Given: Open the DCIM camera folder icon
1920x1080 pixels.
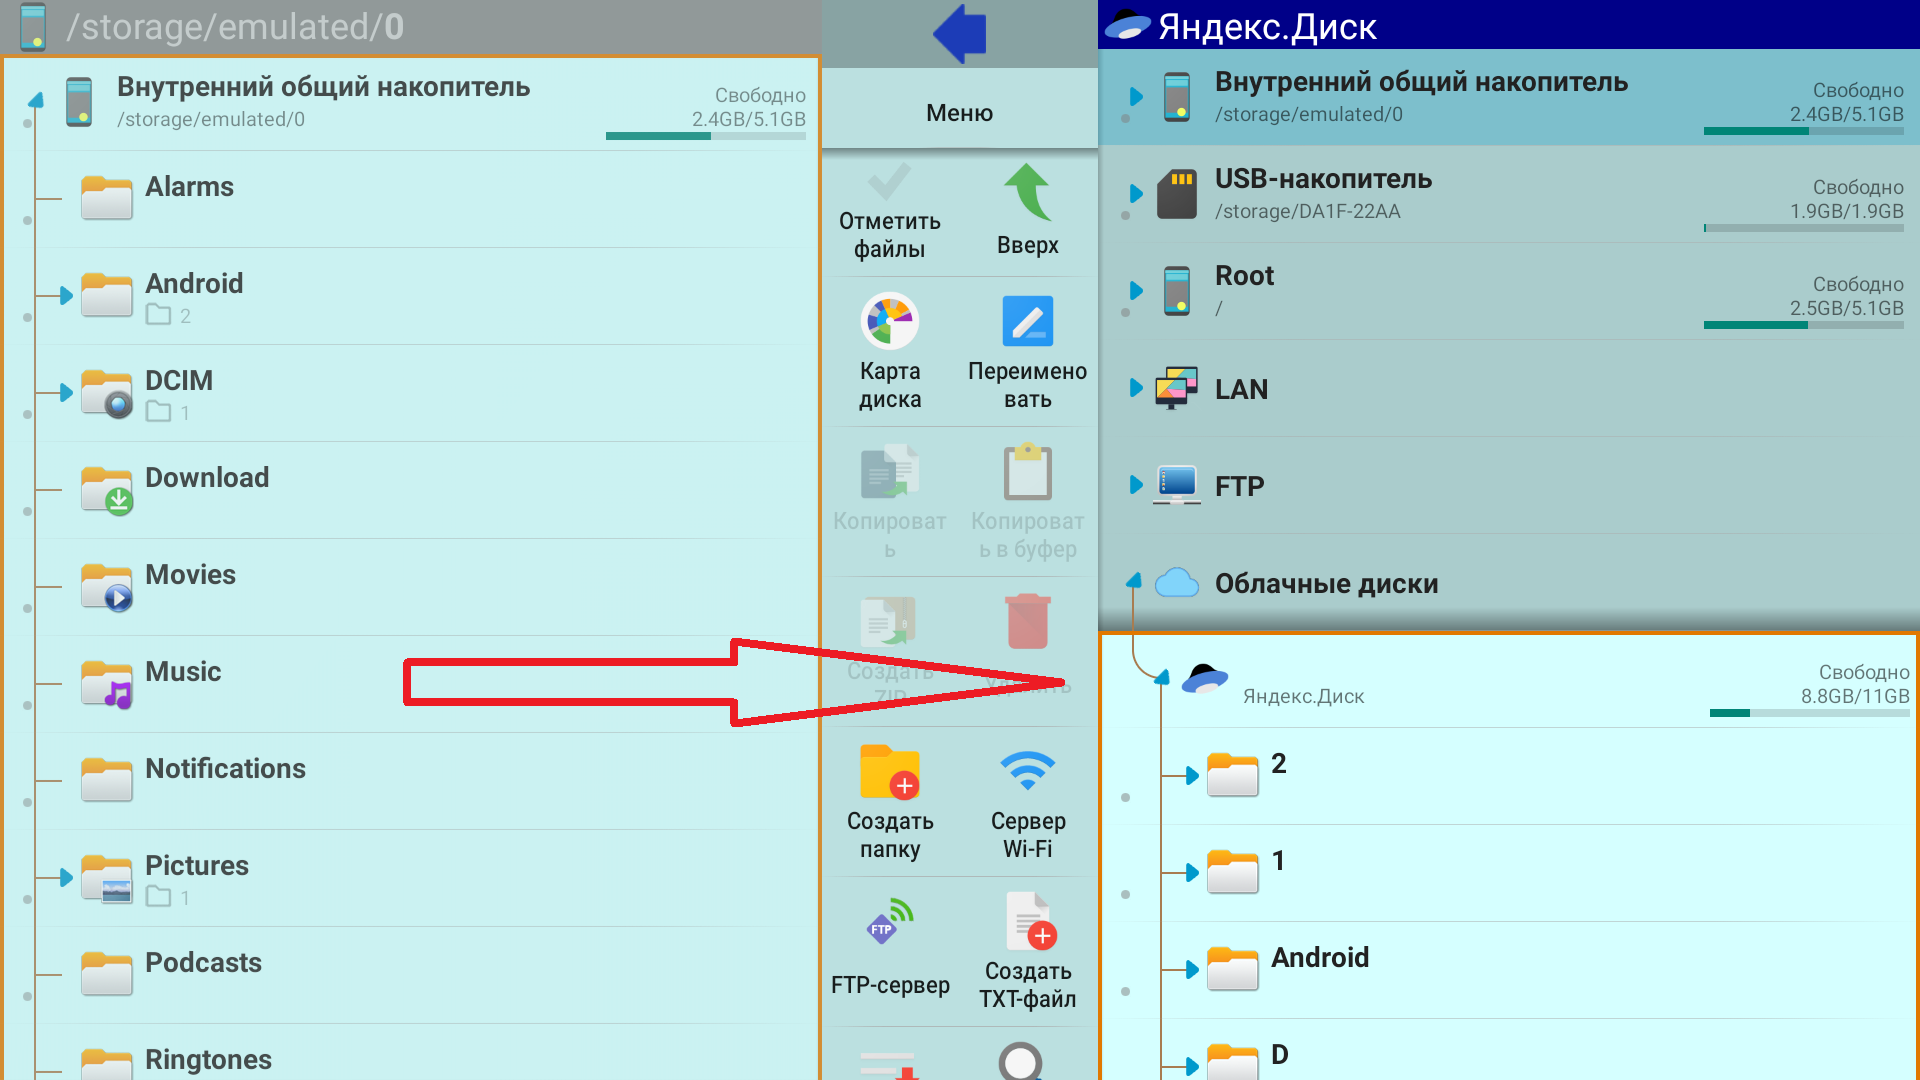Looking at the screenshot, I should [107, 392].
